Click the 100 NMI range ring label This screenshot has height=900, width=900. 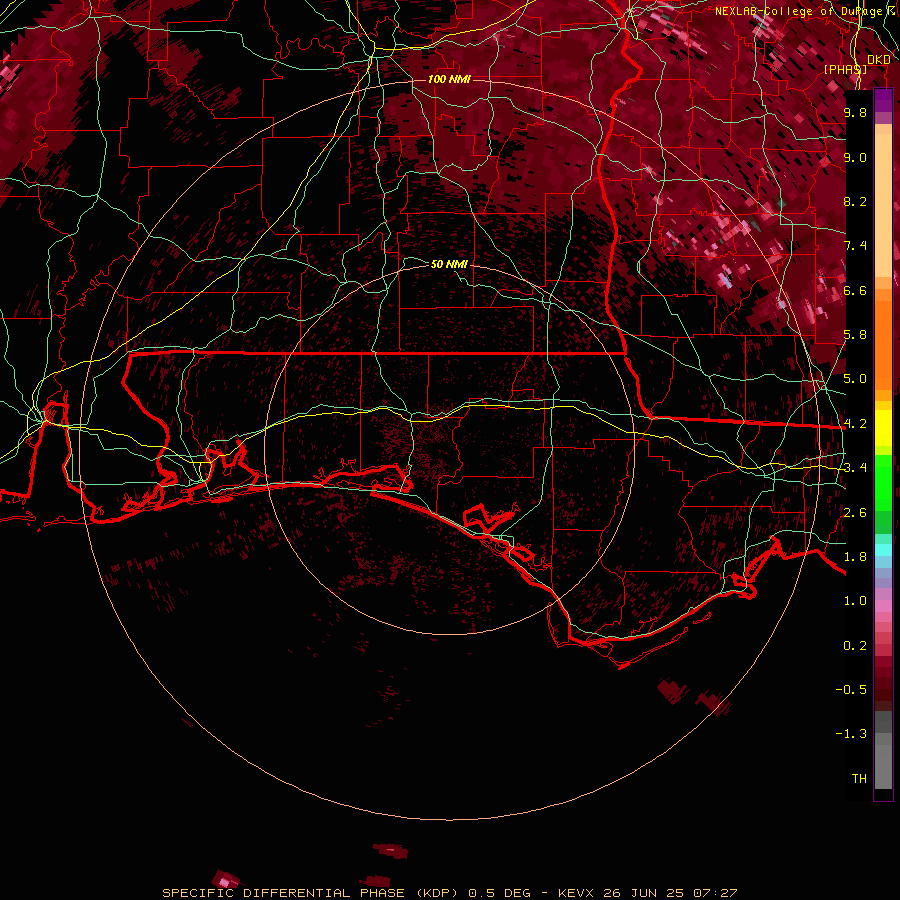[449, 79]
